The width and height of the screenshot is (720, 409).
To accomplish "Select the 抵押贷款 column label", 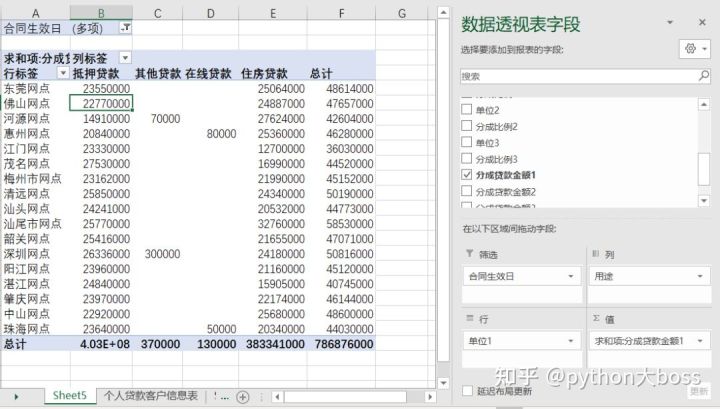I will (x=101, y=73).
